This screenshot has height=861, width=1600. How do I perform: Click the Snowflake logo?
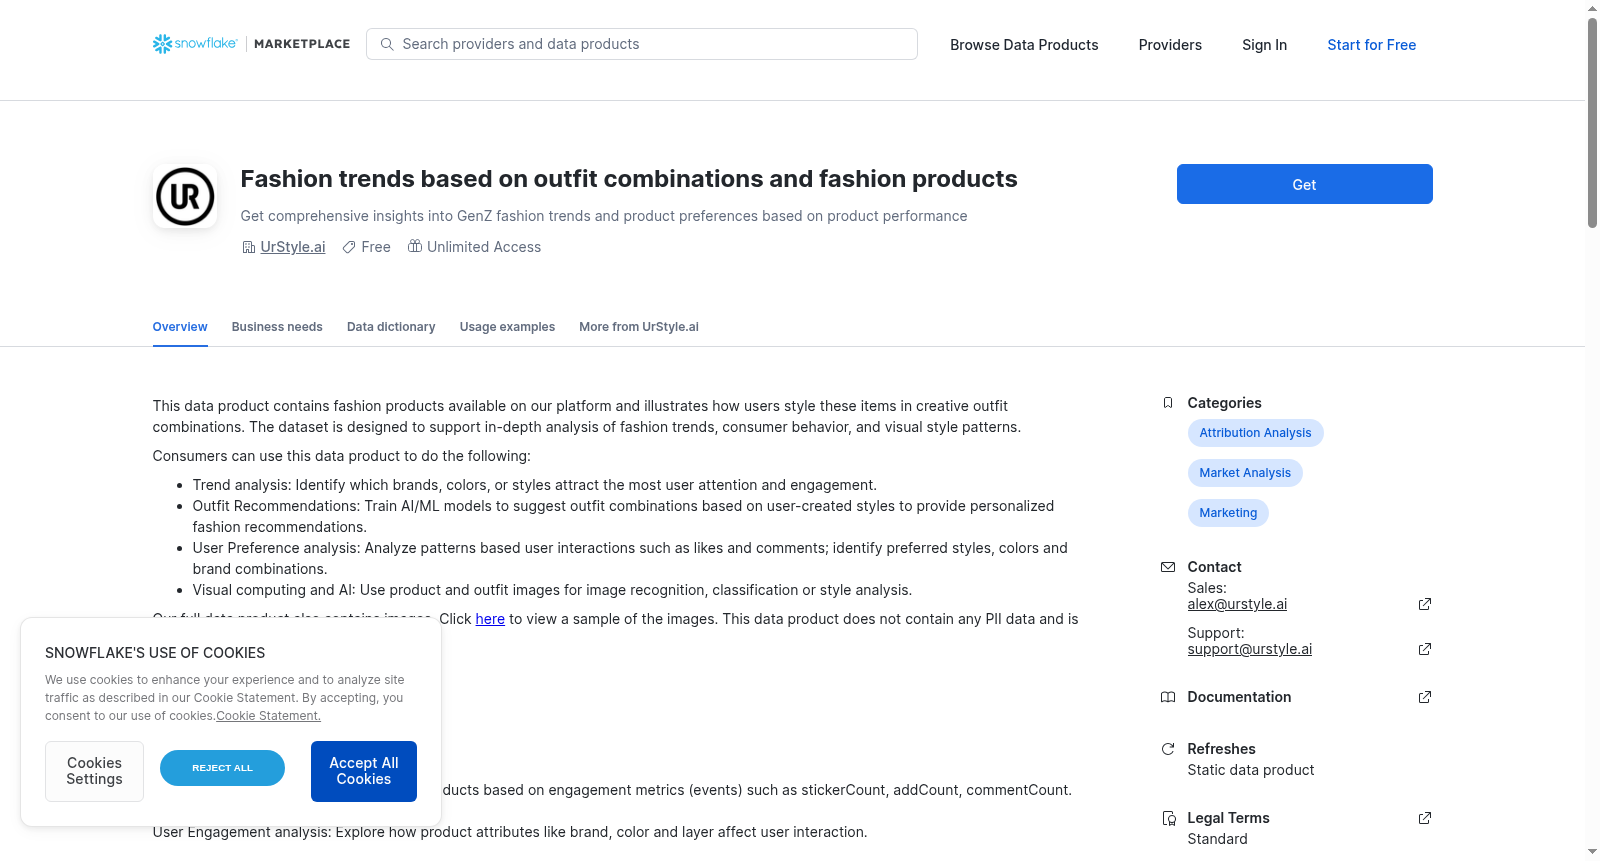point(195,44)
